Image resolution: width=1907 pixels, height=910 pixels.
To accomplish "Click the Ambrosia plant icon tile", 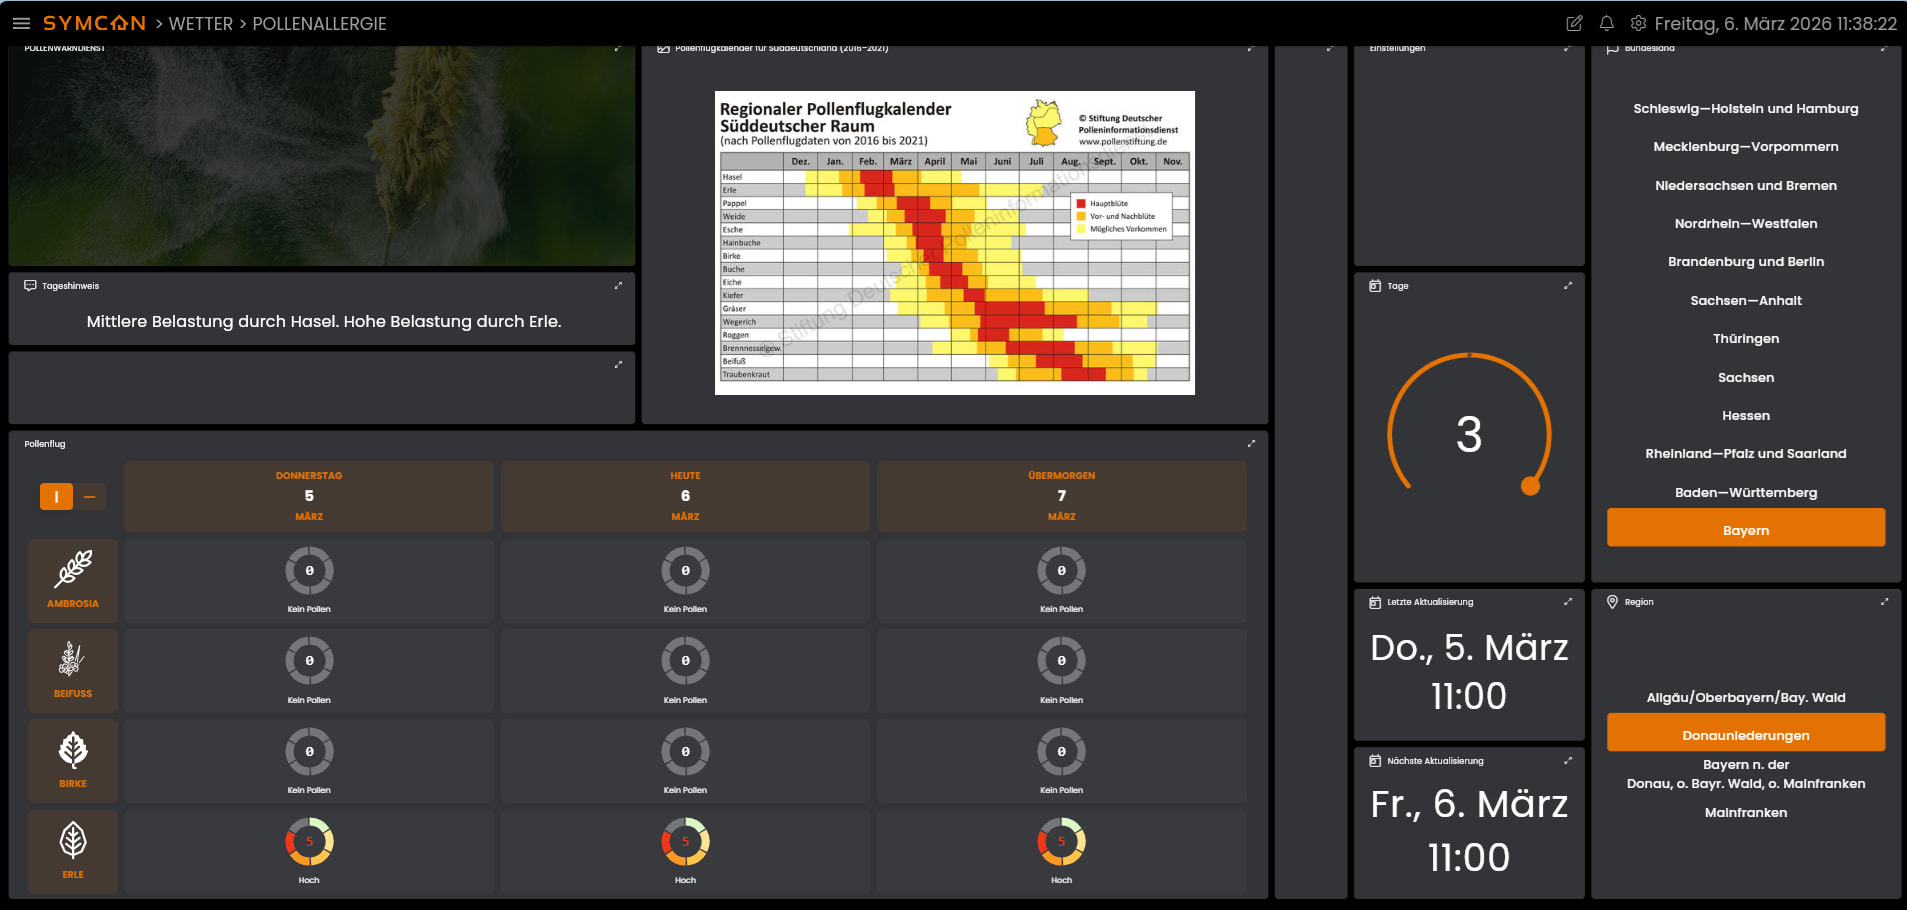I will coord(73,579).
